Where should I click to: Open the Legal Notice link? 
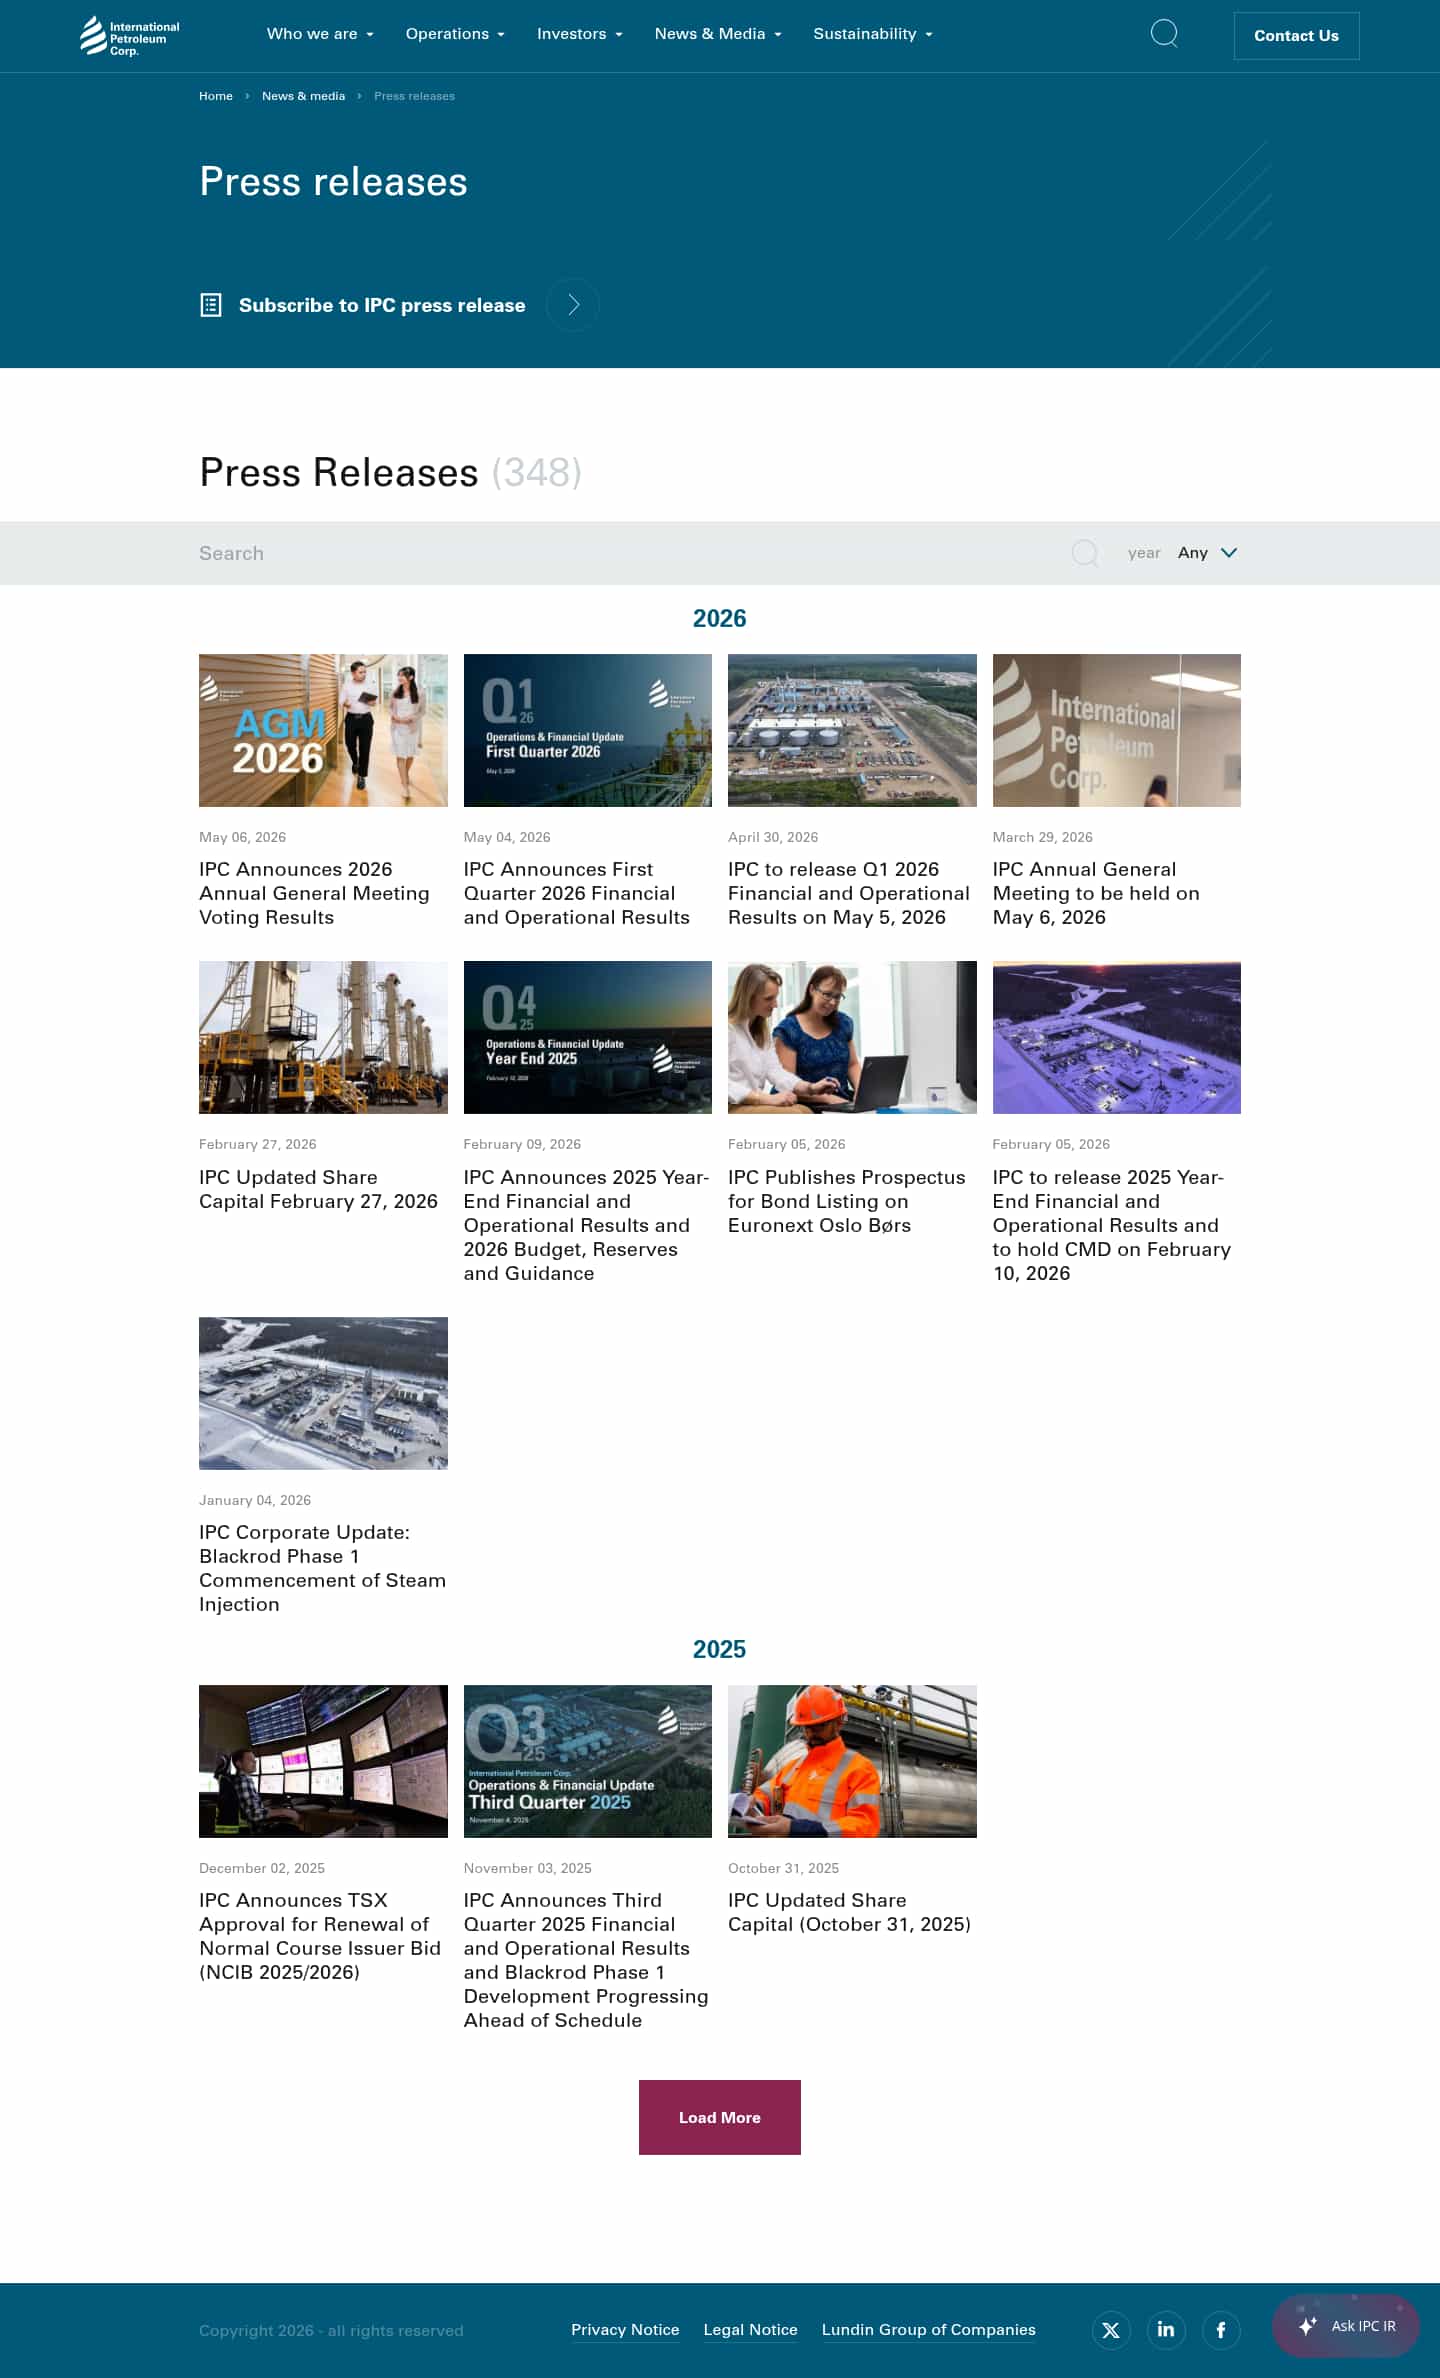(751, 2330)
